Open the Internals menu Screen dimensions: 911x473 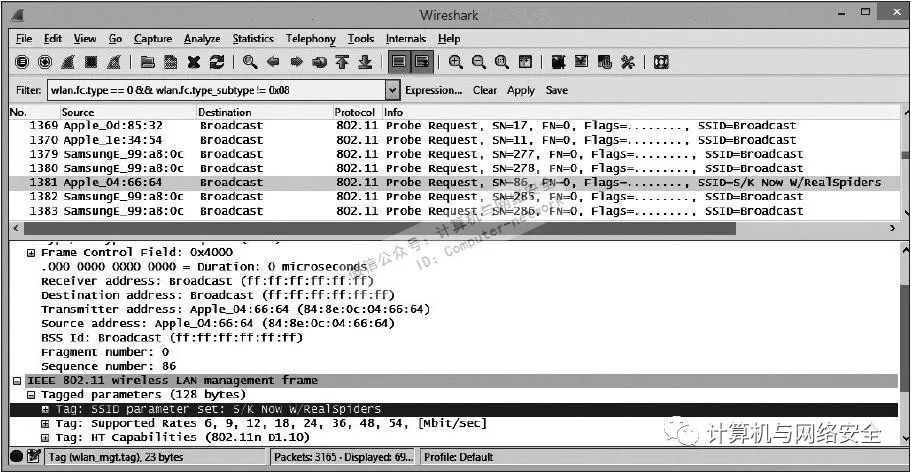point(406,38)
